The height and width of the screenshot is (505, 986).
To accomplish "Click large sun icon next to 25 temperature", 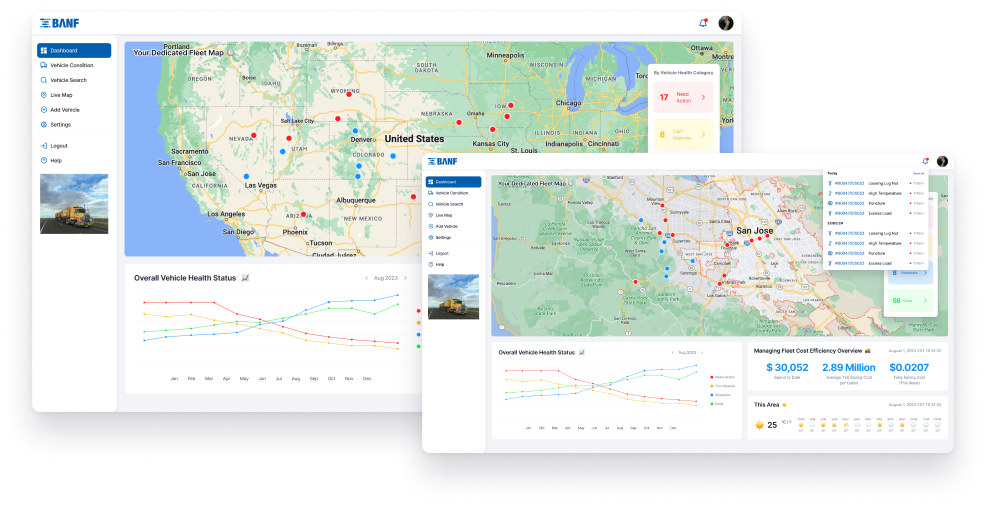I will tap(759, 425).
